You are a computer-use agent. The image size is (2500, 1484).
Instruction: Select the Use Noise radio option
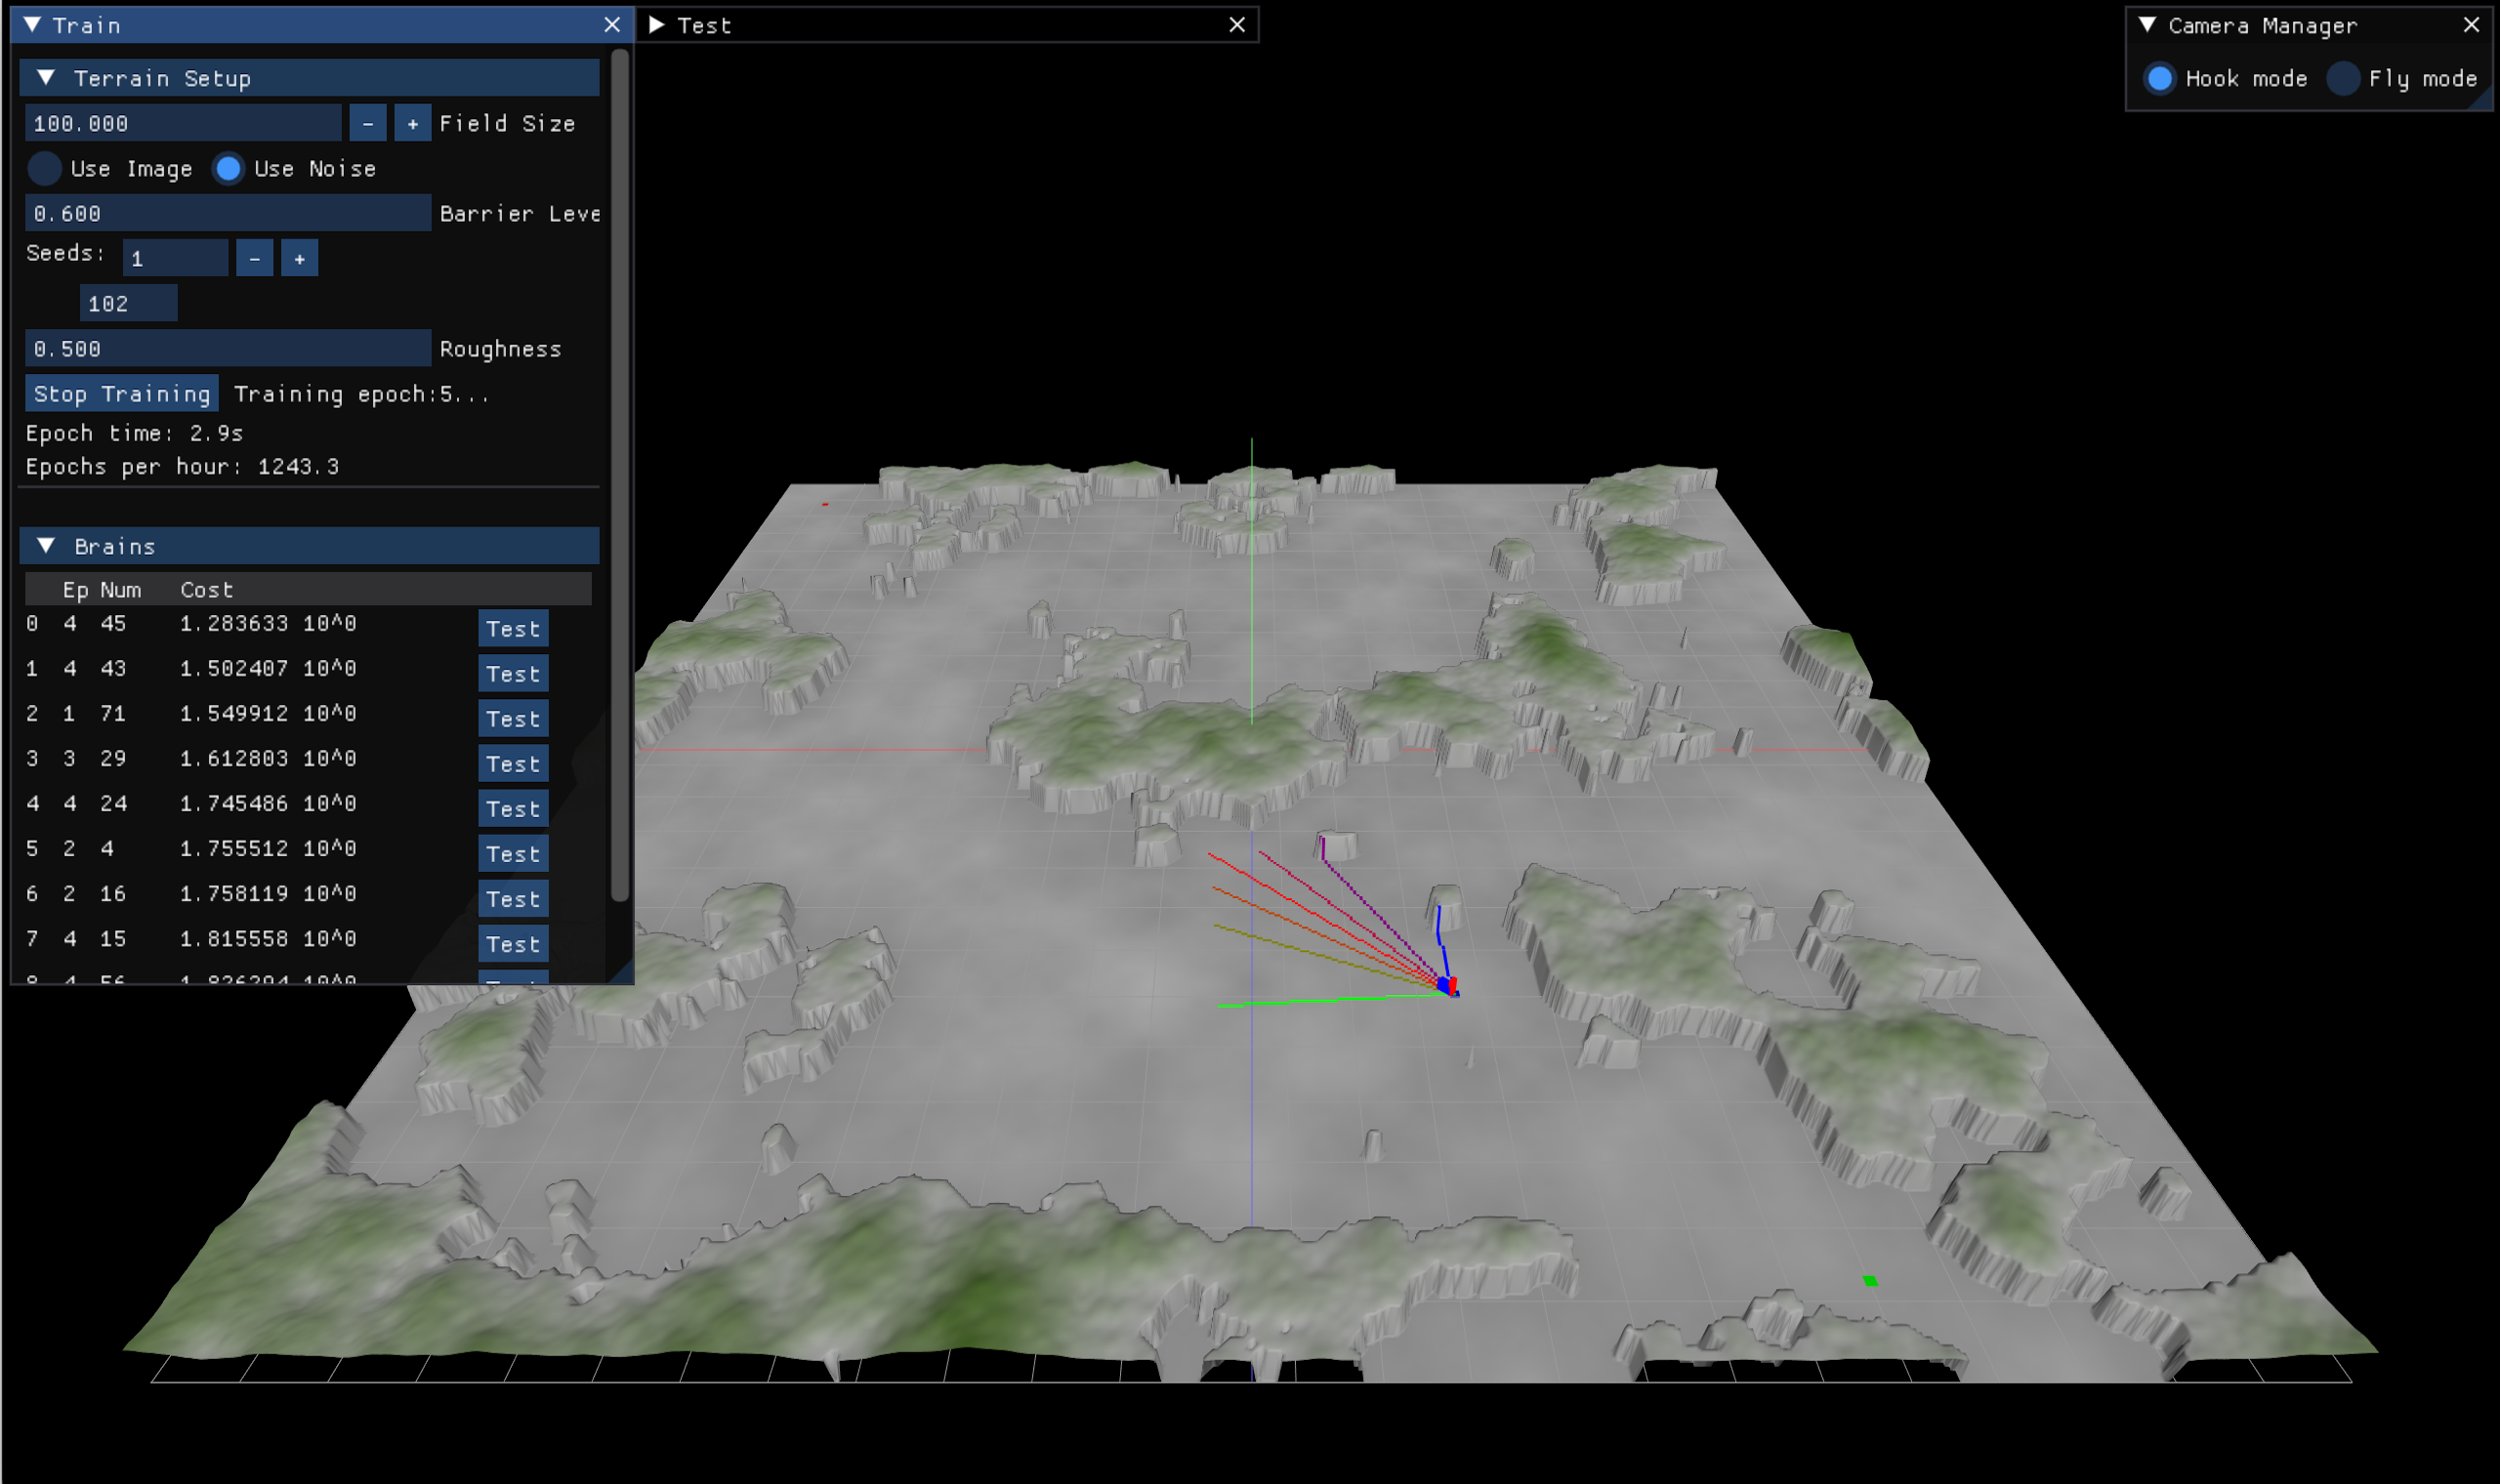point(228,169)
